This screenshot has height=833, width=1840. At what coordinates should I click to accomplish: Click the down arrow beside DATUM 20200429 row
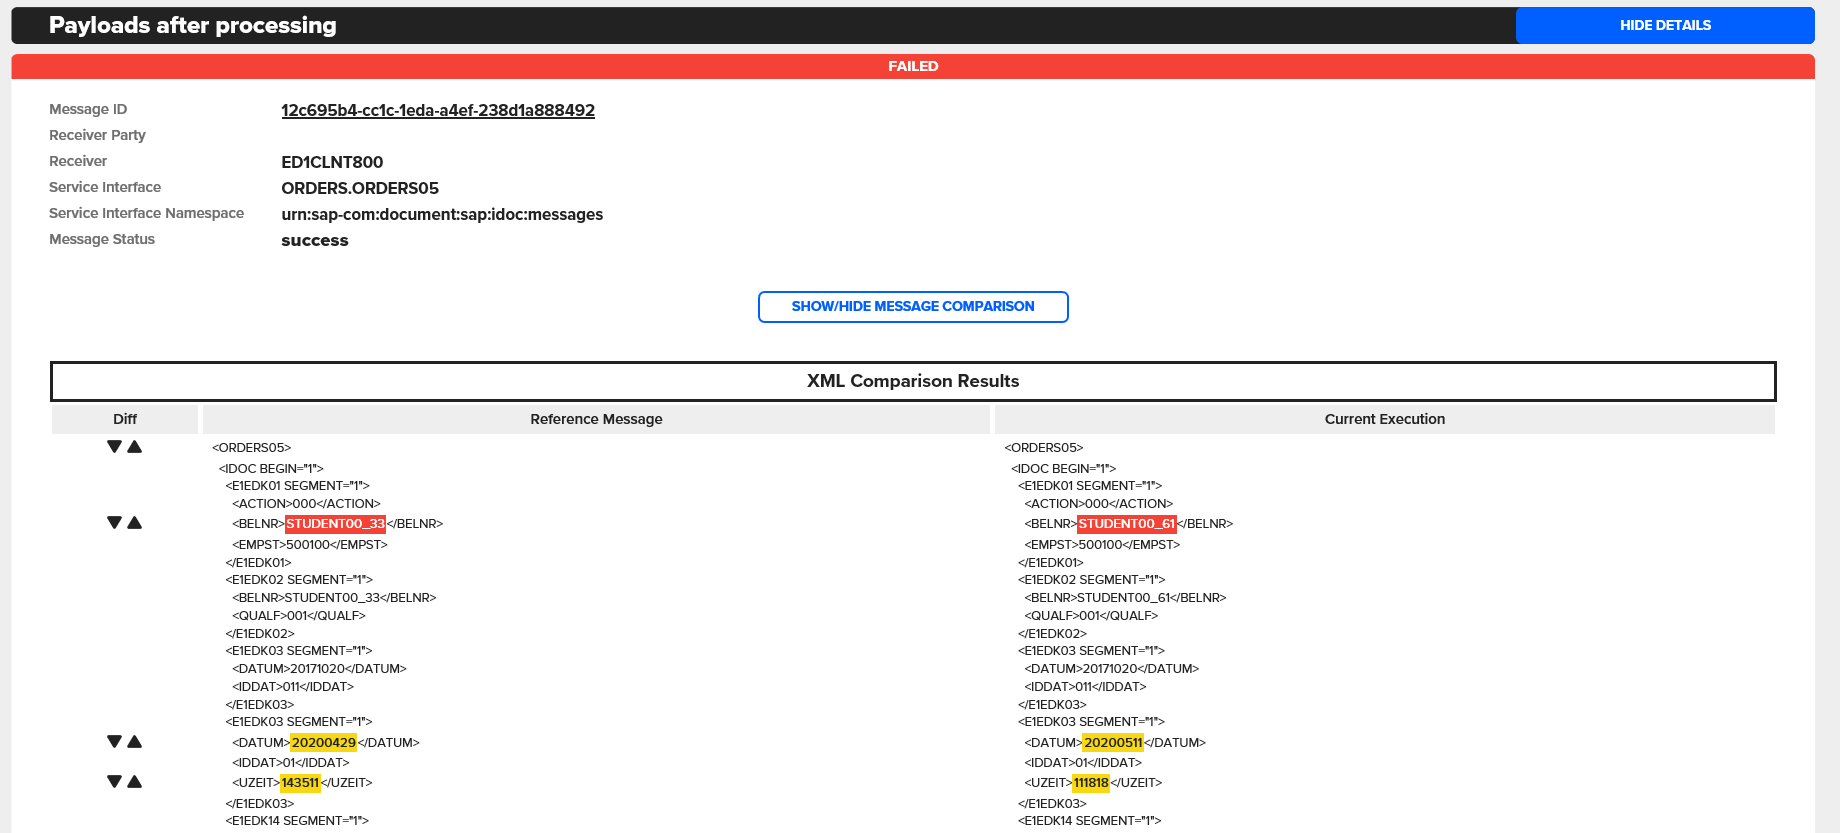click(x=114, y=742)
